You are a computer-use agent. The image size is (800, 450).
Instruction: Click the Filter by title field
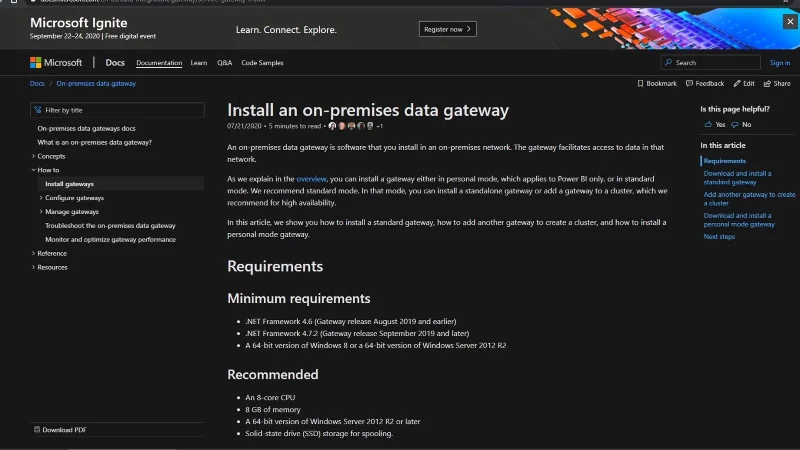pyautogui.click(x=117, y=110)
